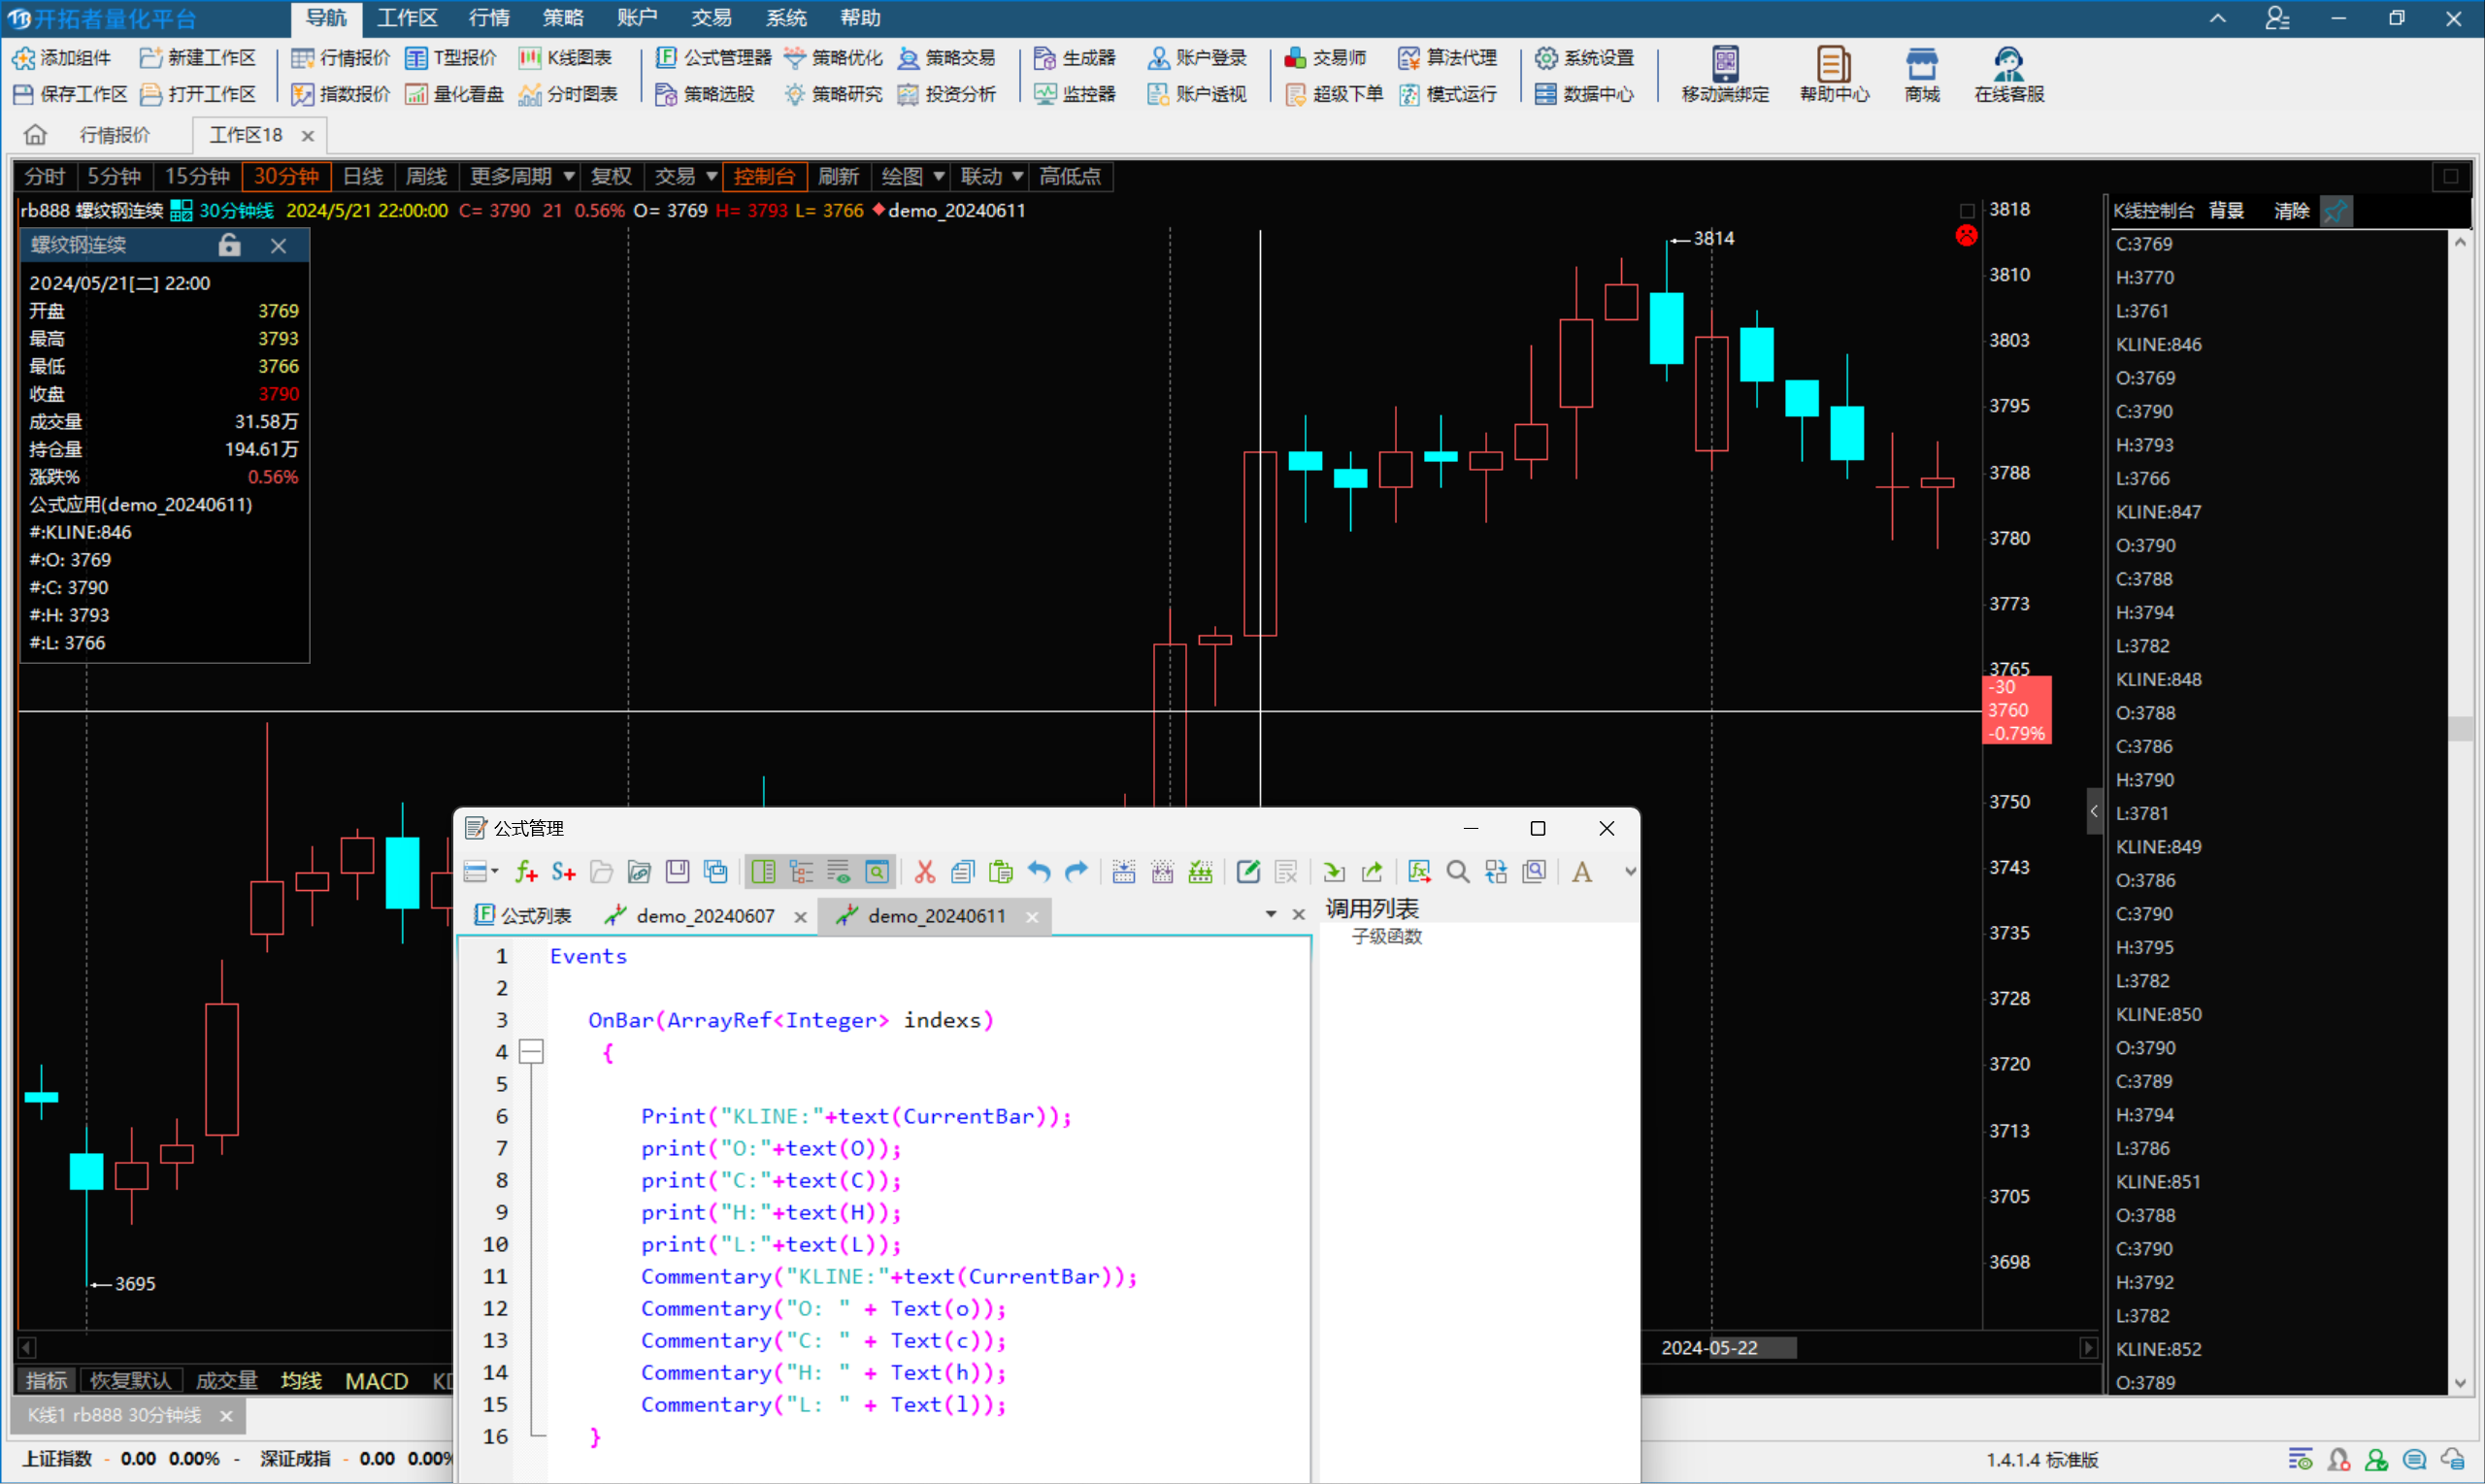The height and width of the screenshot is (1484, 2485).
Task: Click the pin icon in K线控制台 panel
Action: point(2336,211)
